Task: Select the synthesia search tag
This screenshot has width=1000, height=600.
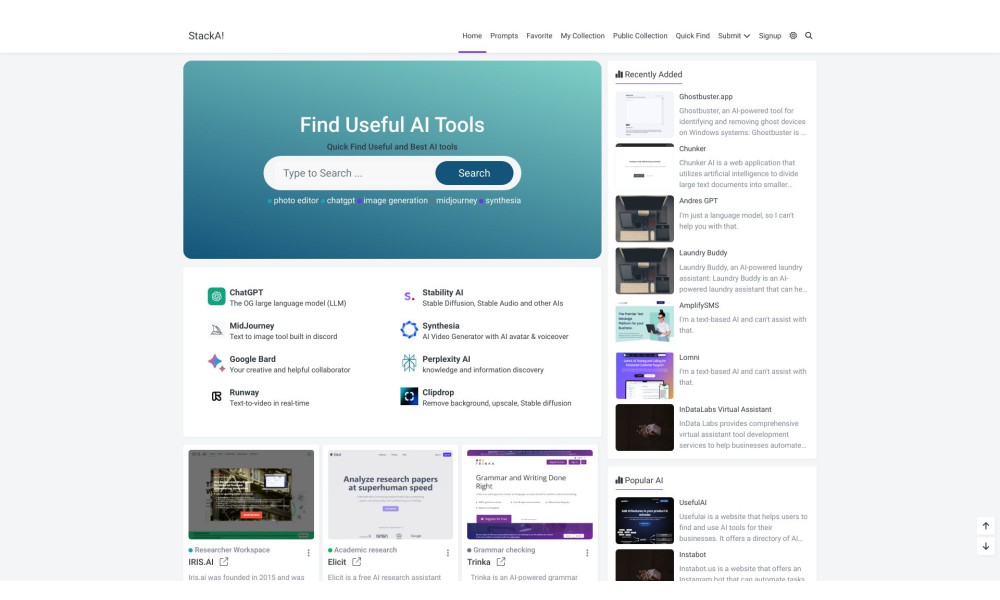Action: pyautogui.click(x=503, y=200)
